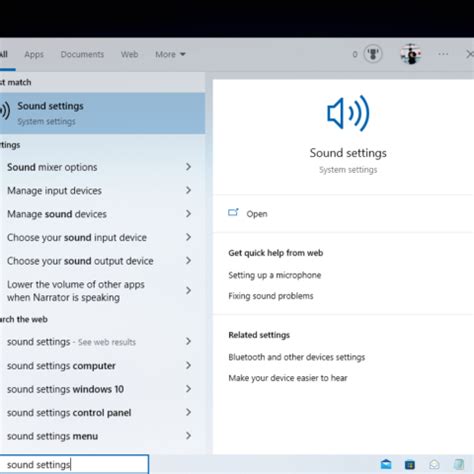Expand arrow for Lower the volume Narrator

click(x=188, y=290)
